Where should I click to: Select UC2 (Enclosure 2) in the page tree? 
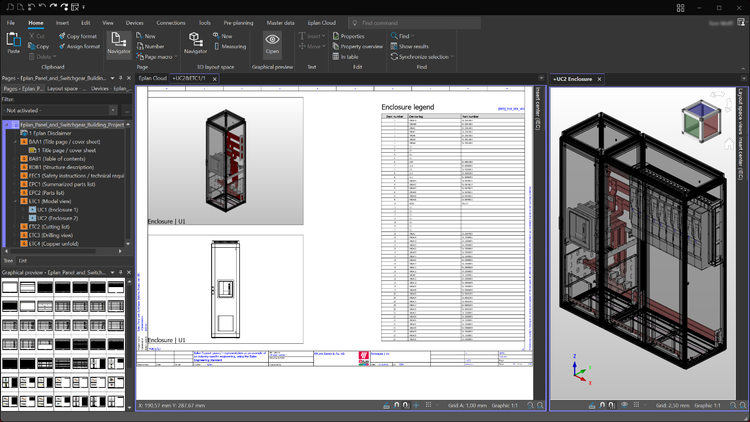(x=57, y=218)
